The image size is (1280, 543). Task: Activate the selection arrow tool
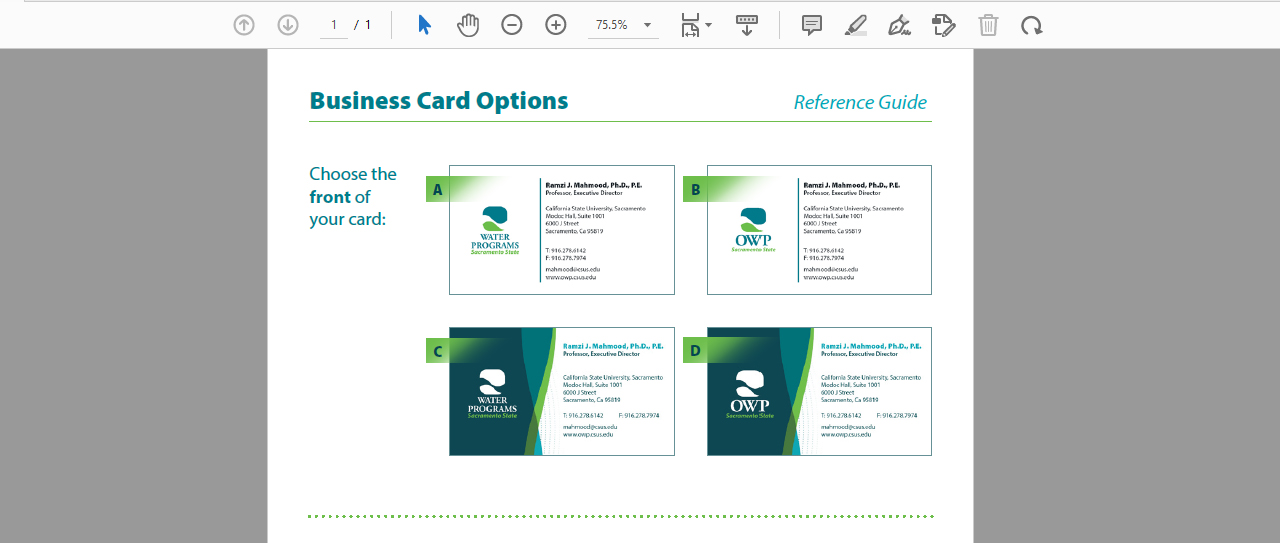coord(425,25)
